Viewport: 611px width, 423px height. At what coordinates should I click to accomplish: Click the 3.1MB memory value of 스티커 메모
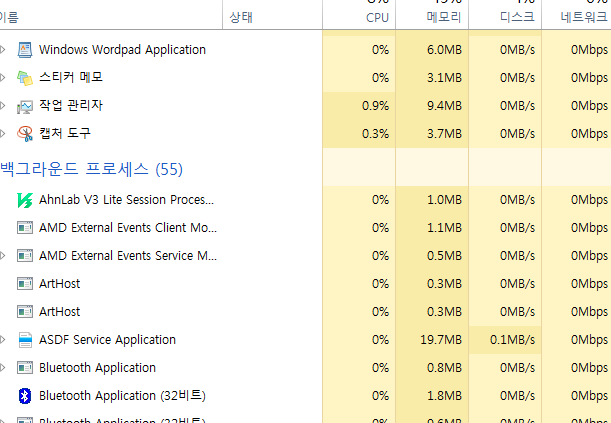444,78
